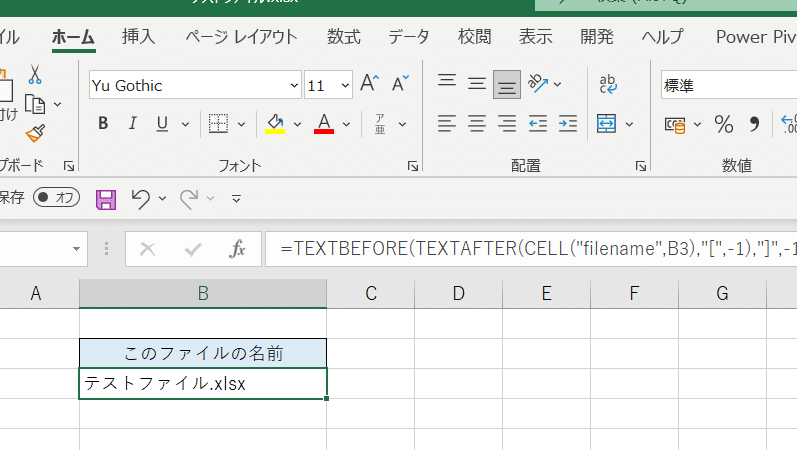Select the Format Painter brush icon
Image resolution: width=797 pixels, height=450 pixels.
(x=35, y=133)
